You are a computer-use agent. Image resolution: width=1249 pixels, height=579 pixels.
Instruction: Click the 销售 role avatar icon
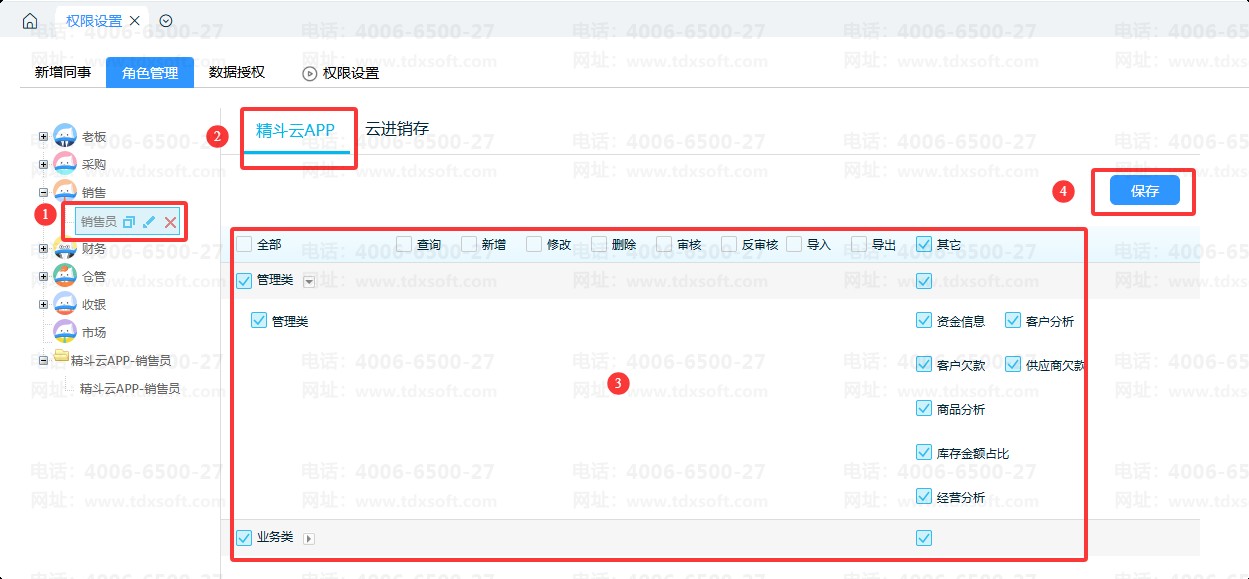pos(65,192)
